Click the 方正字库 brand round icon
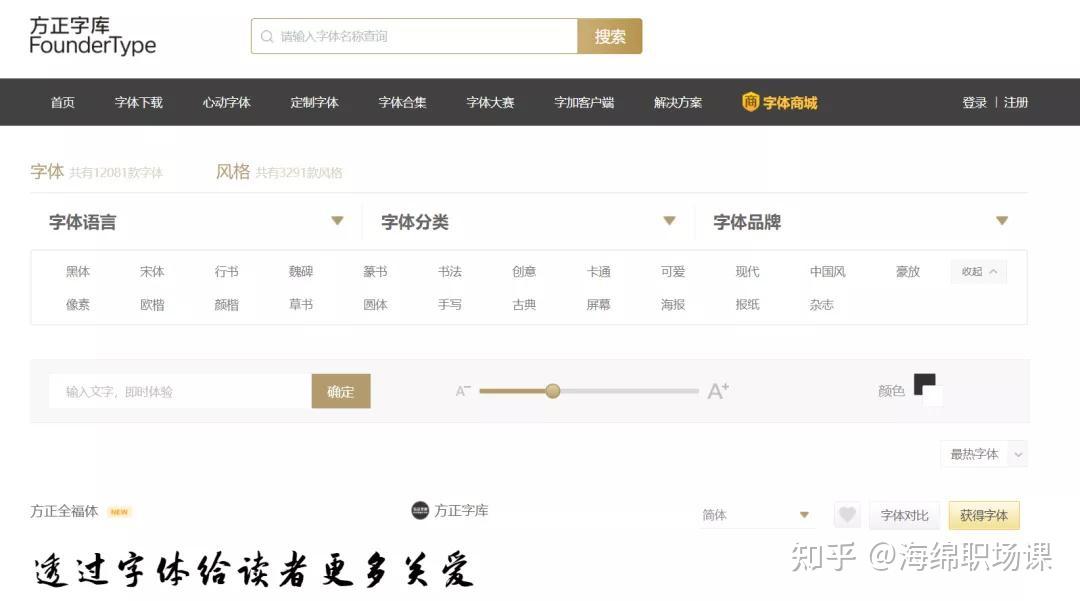 coord(419,510)
